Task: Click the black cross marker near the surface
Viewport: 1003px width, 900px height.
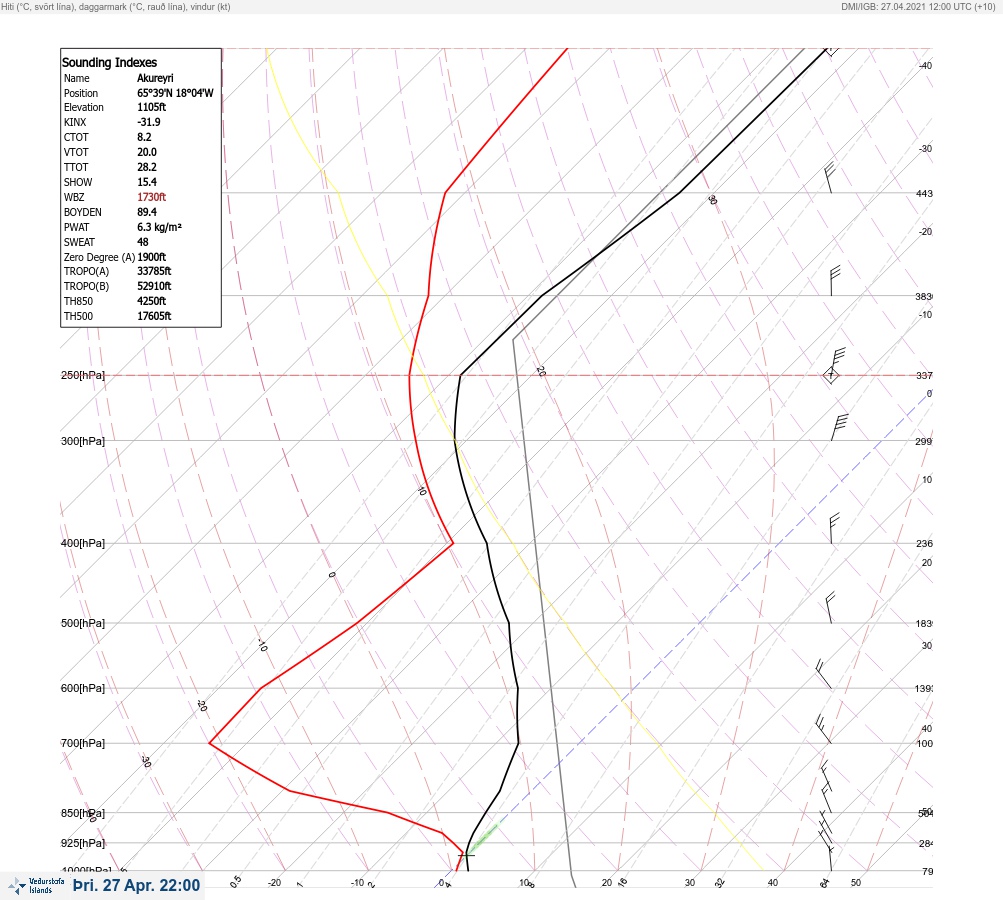Action: (x=466, y=855)
